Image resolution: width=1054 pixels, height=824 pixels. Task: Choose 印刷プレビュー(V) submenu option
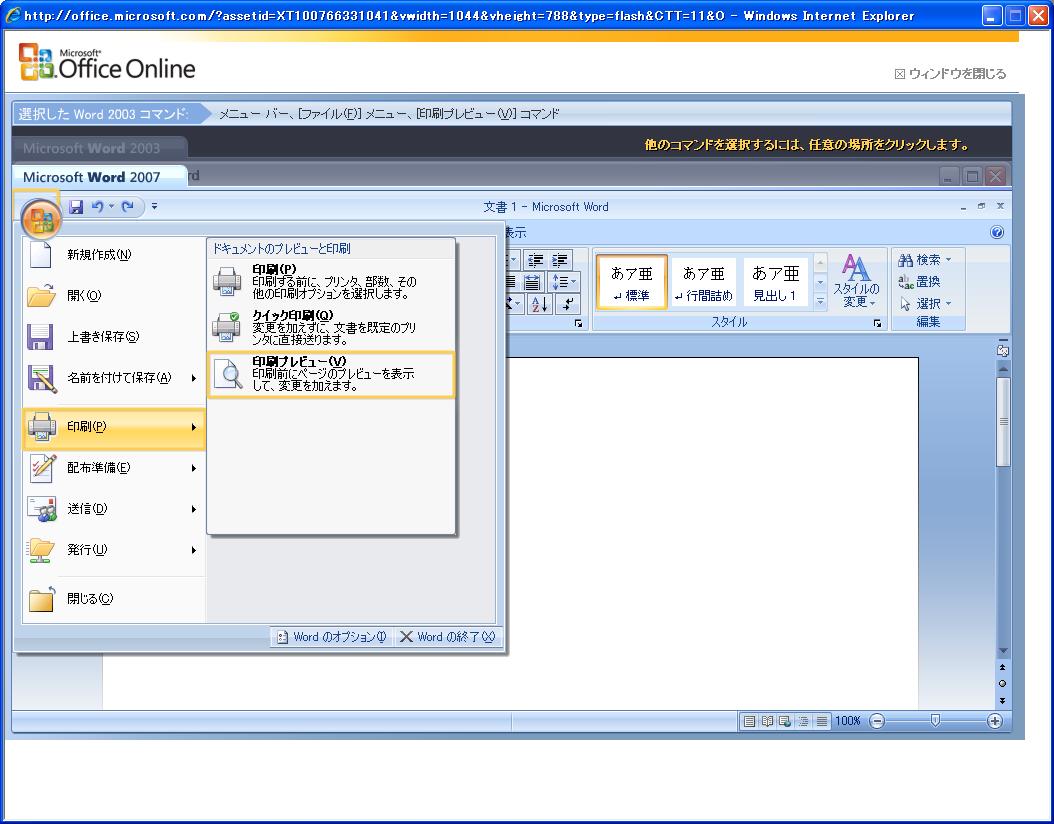pyautogui.click(x=331, y=374)
